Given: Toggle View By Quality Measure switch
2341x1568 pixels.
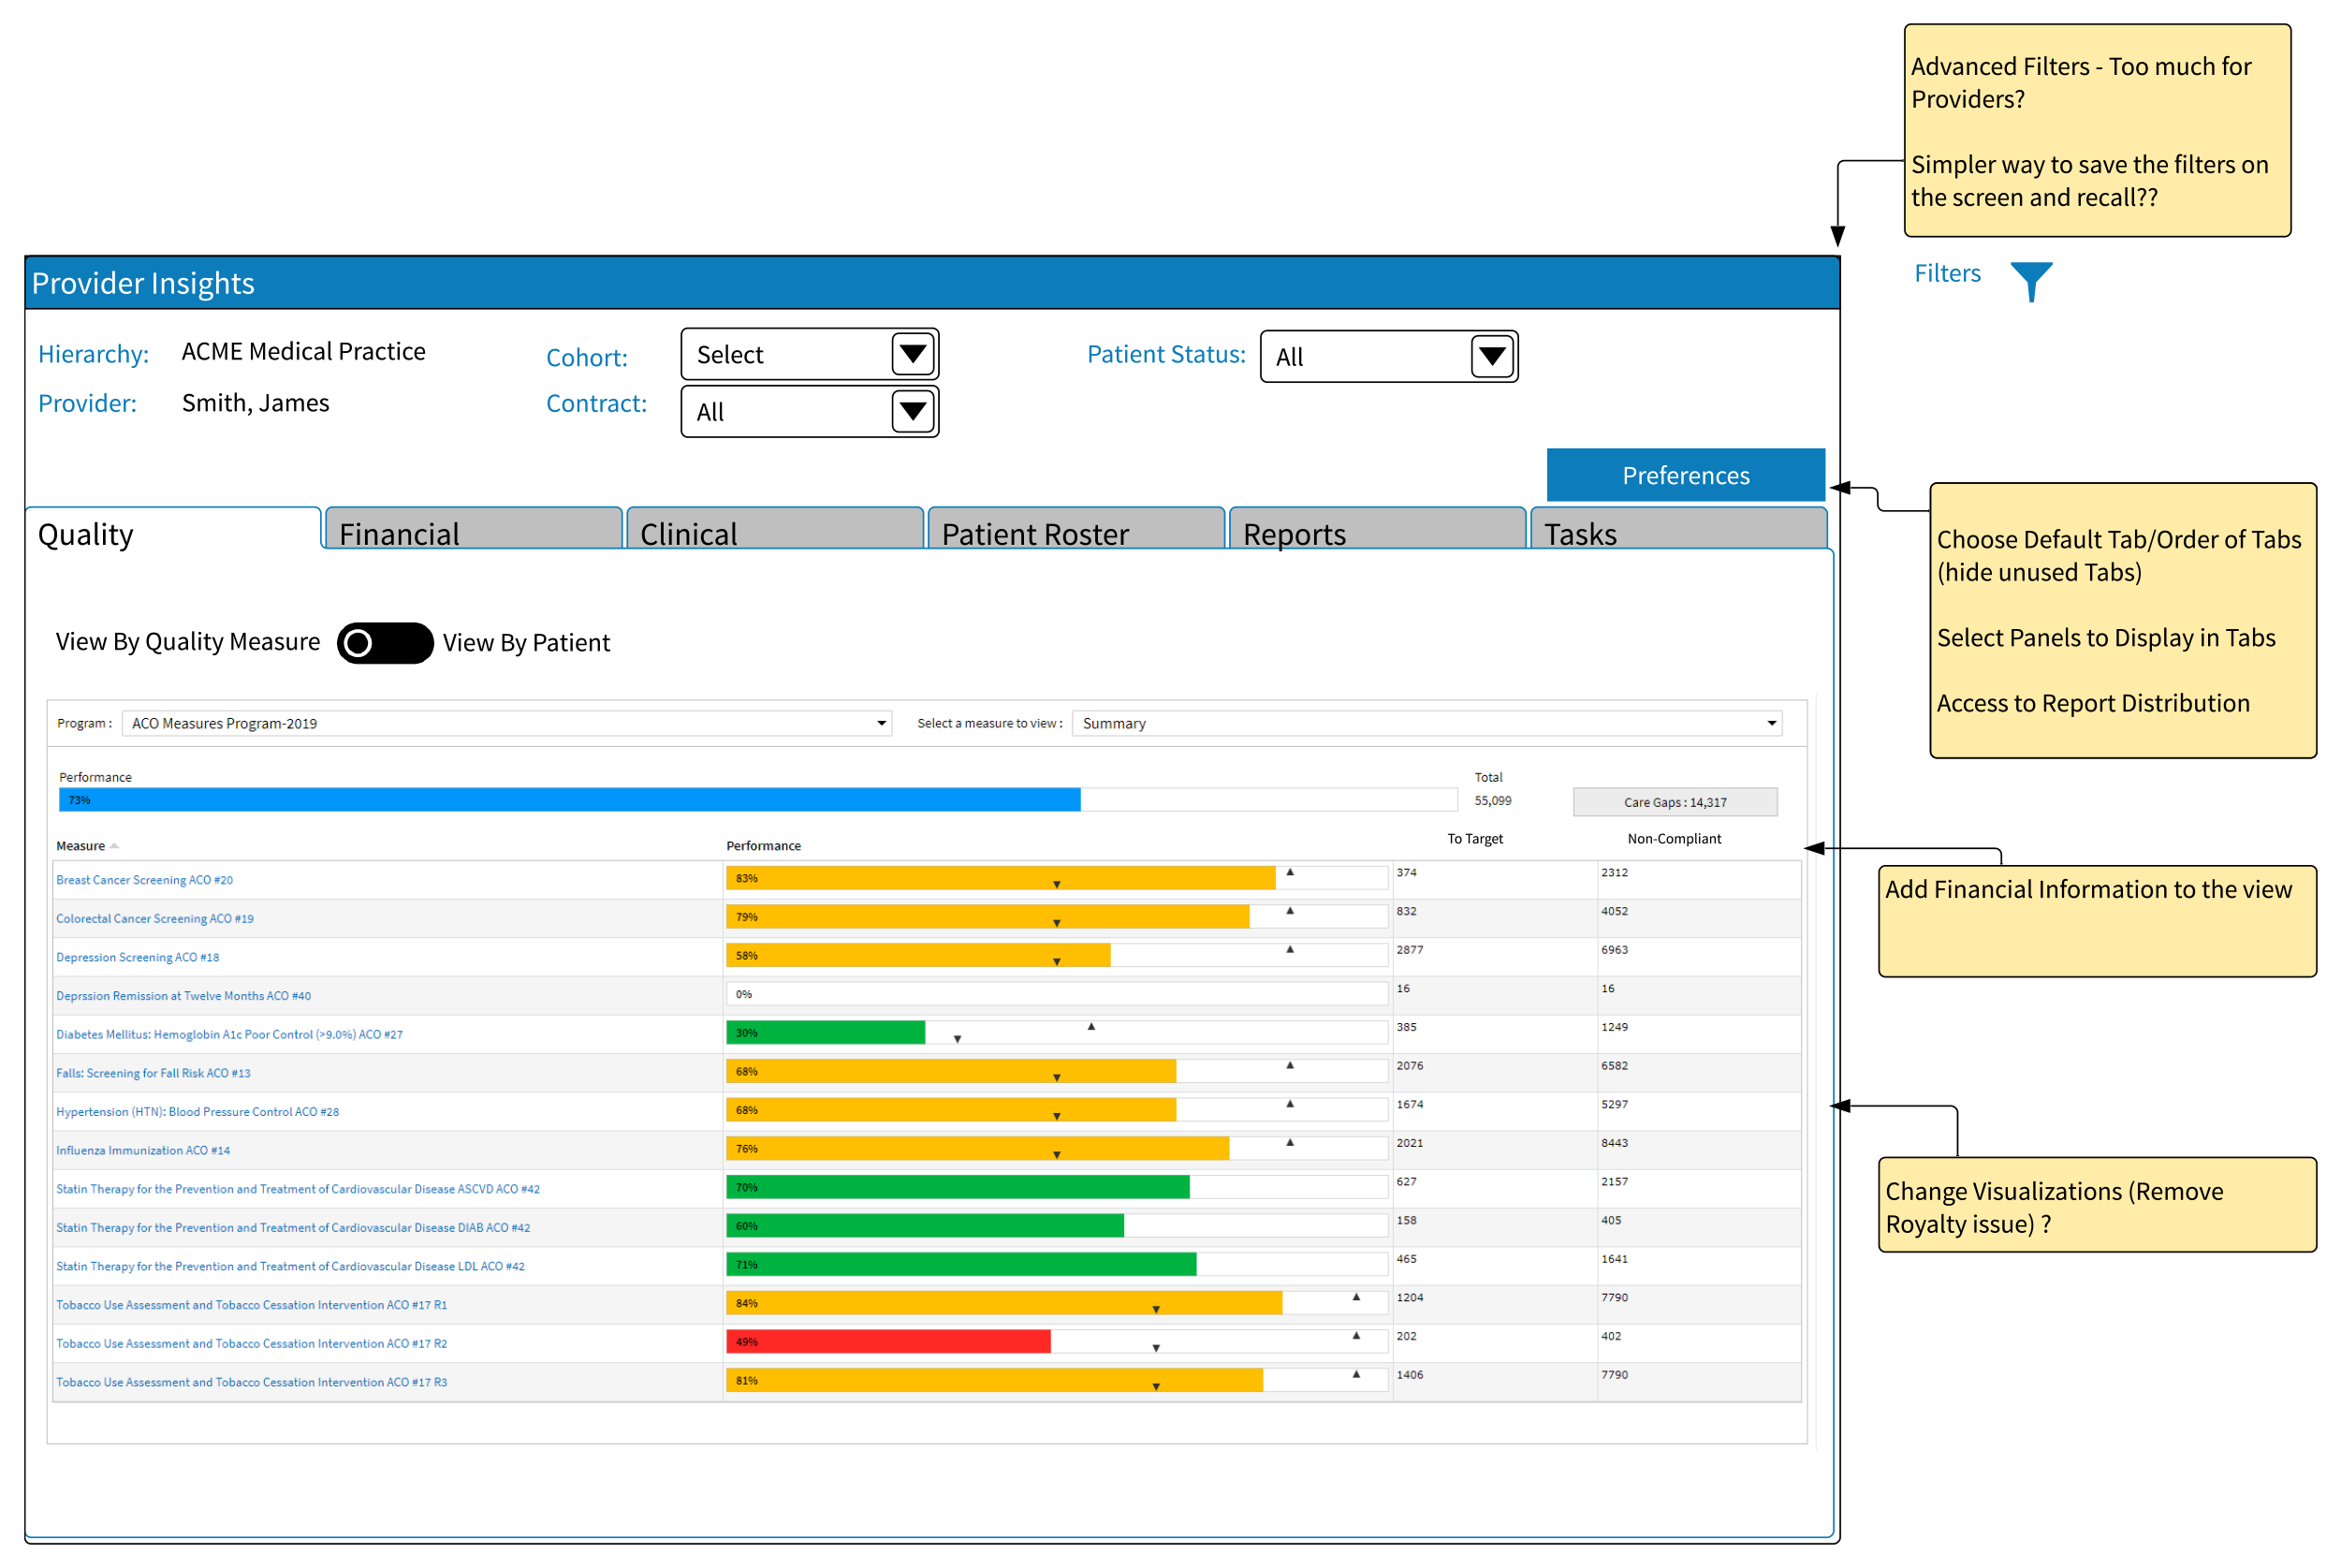Looking at the screenshot, I should [x=384, y=643].
